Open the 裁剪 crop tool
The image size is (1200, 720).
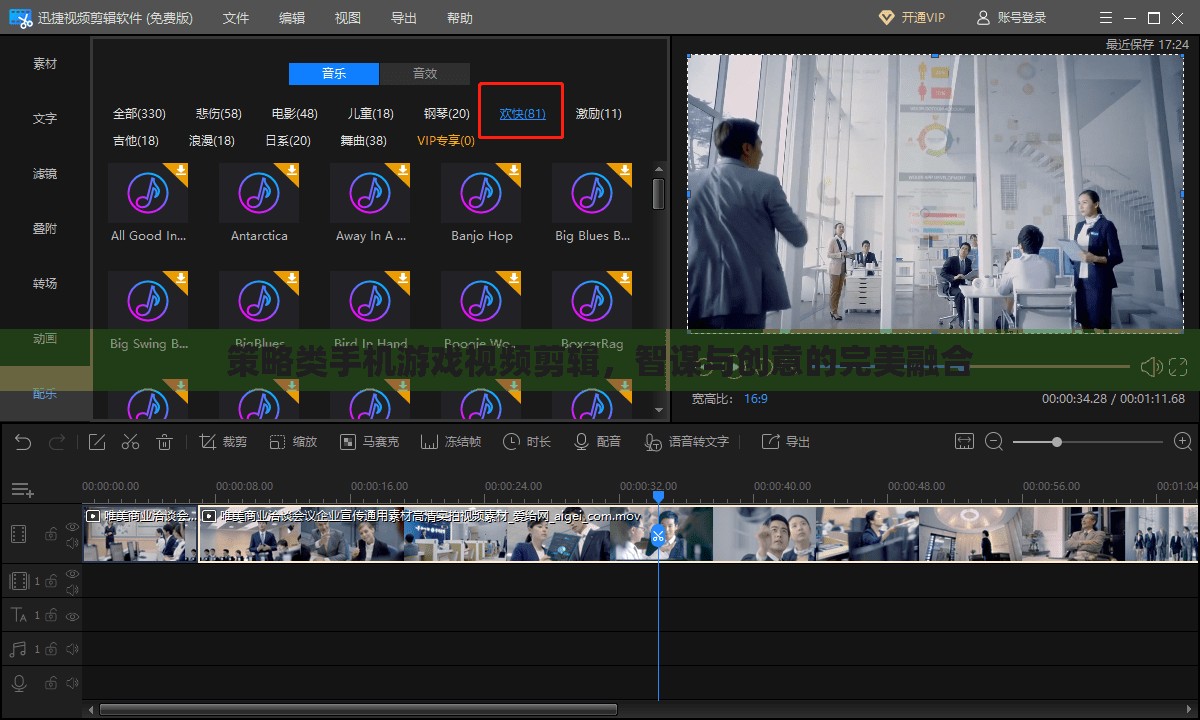coord(223,442)
